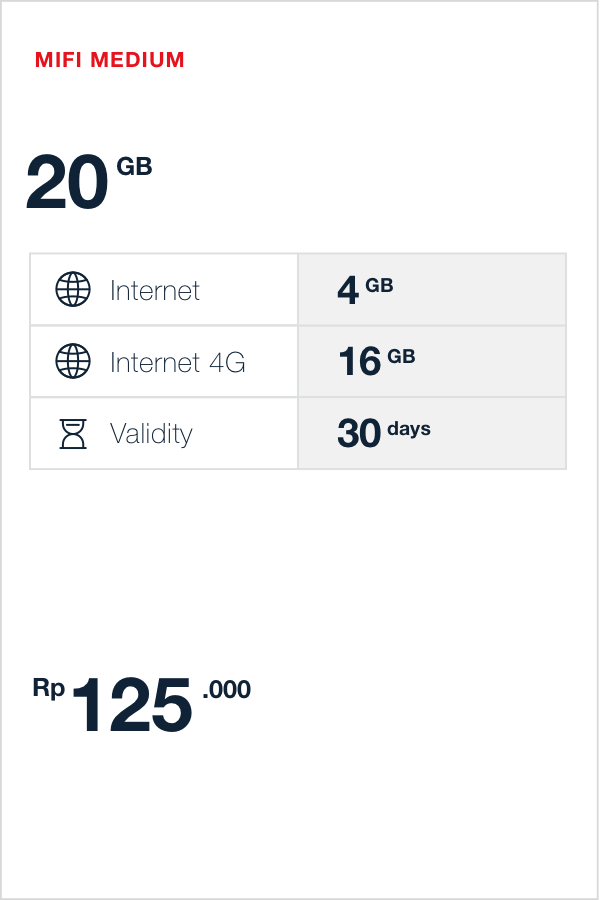Select the Internet 4G row label
This screenshot has height=900, width=600.
coord(177,362)
